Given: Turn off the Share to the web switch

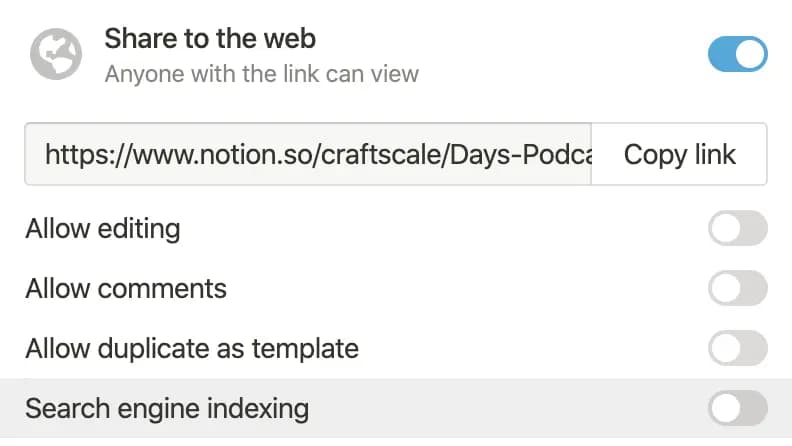Looking at the screenshot, I should [x=737, y=54].
